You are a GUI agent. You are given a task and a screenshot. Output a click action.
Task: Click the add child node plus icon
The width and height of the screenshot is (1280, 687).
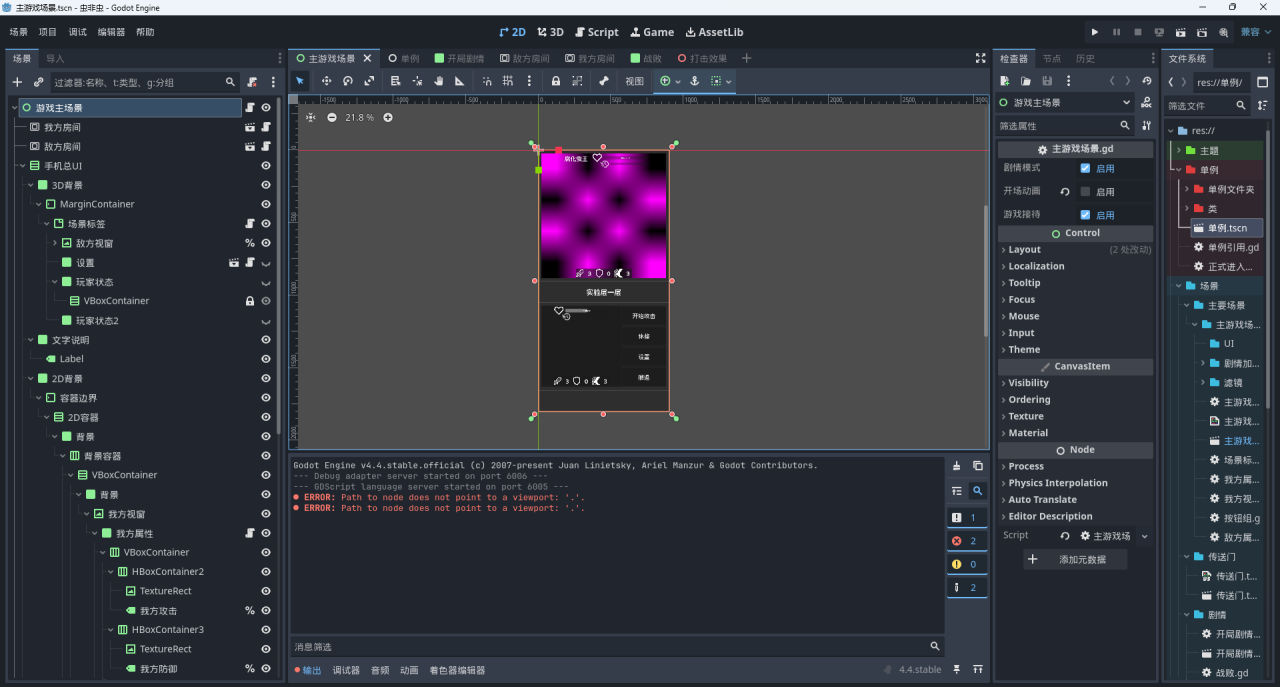[17, 82]
